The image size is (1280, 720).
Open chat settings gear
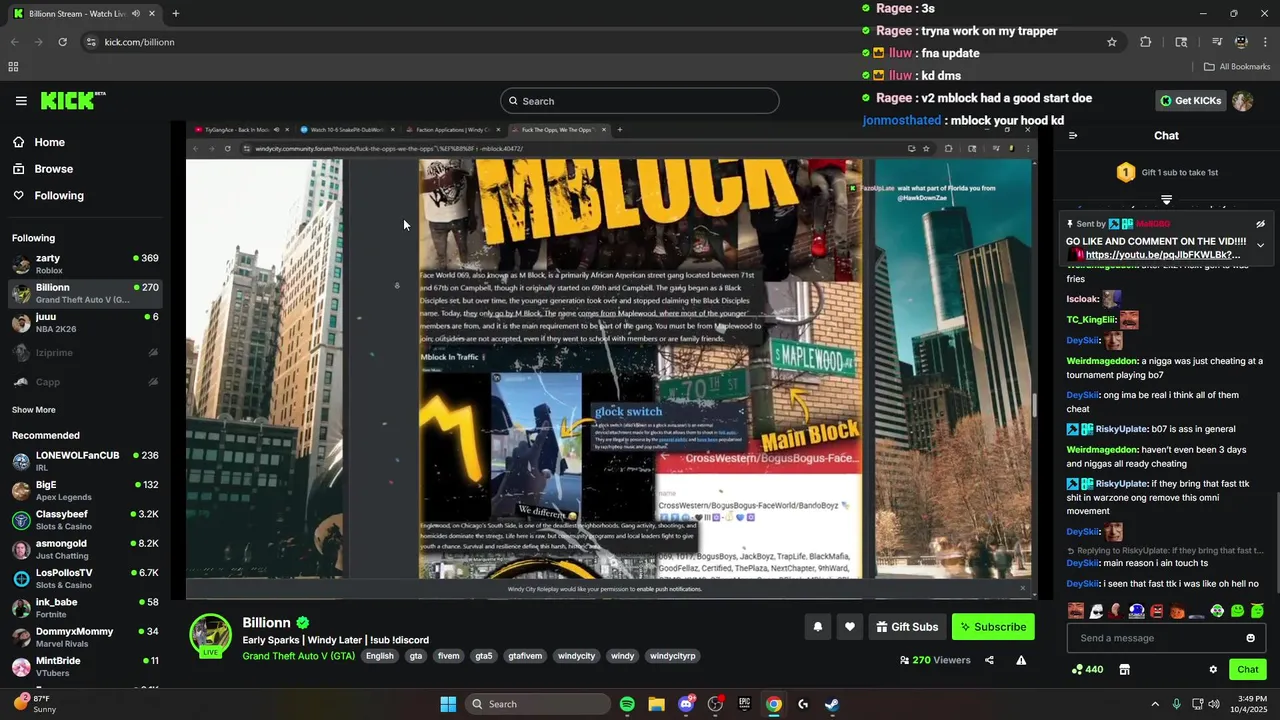click(x=1213, y=670)
